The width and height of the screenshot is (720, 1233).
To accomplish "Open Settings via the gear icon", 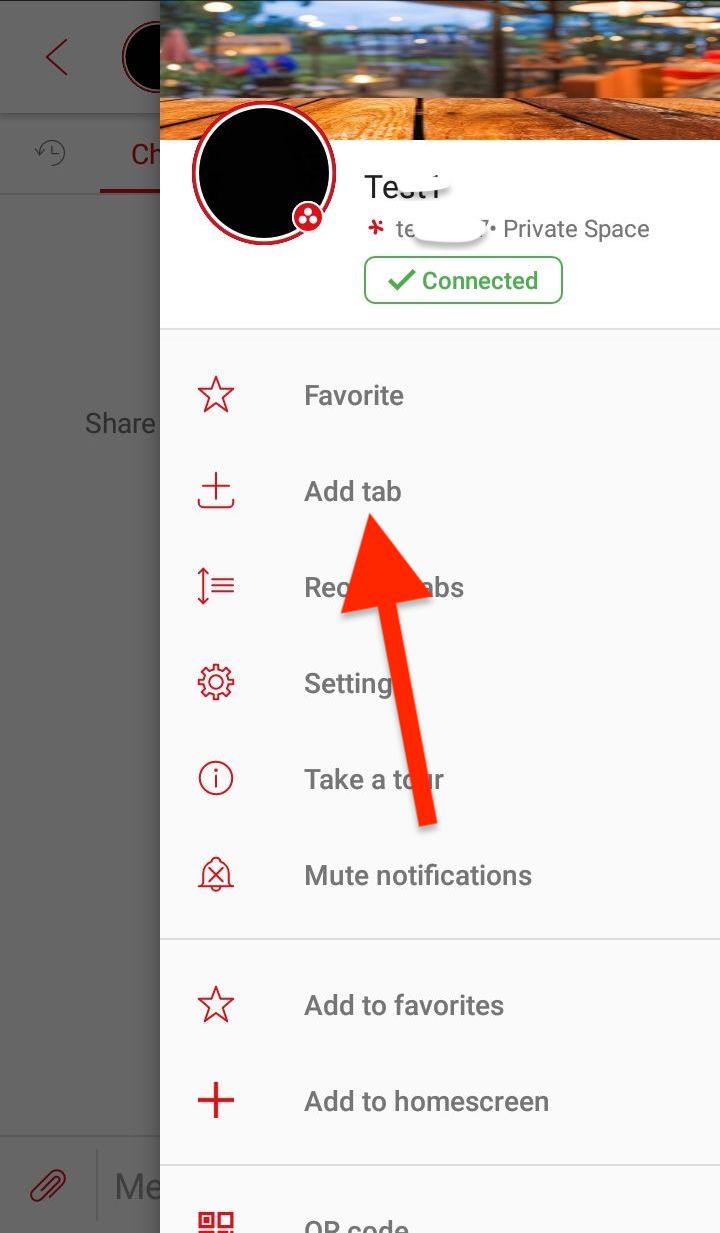I will pos(216,683).
